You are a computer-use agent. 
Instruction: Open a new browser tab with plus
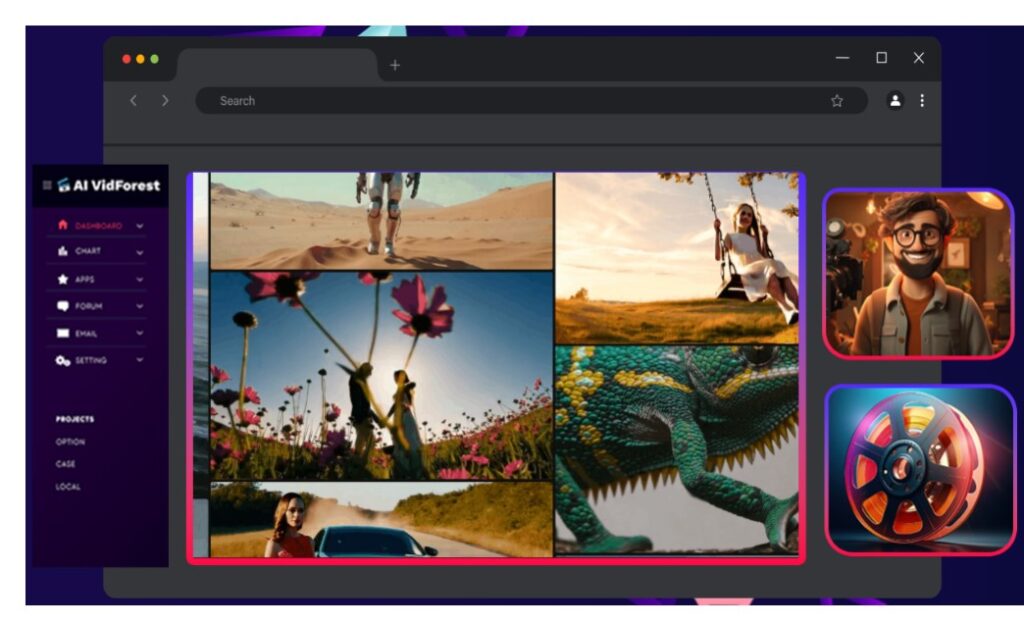pos(395,65)
